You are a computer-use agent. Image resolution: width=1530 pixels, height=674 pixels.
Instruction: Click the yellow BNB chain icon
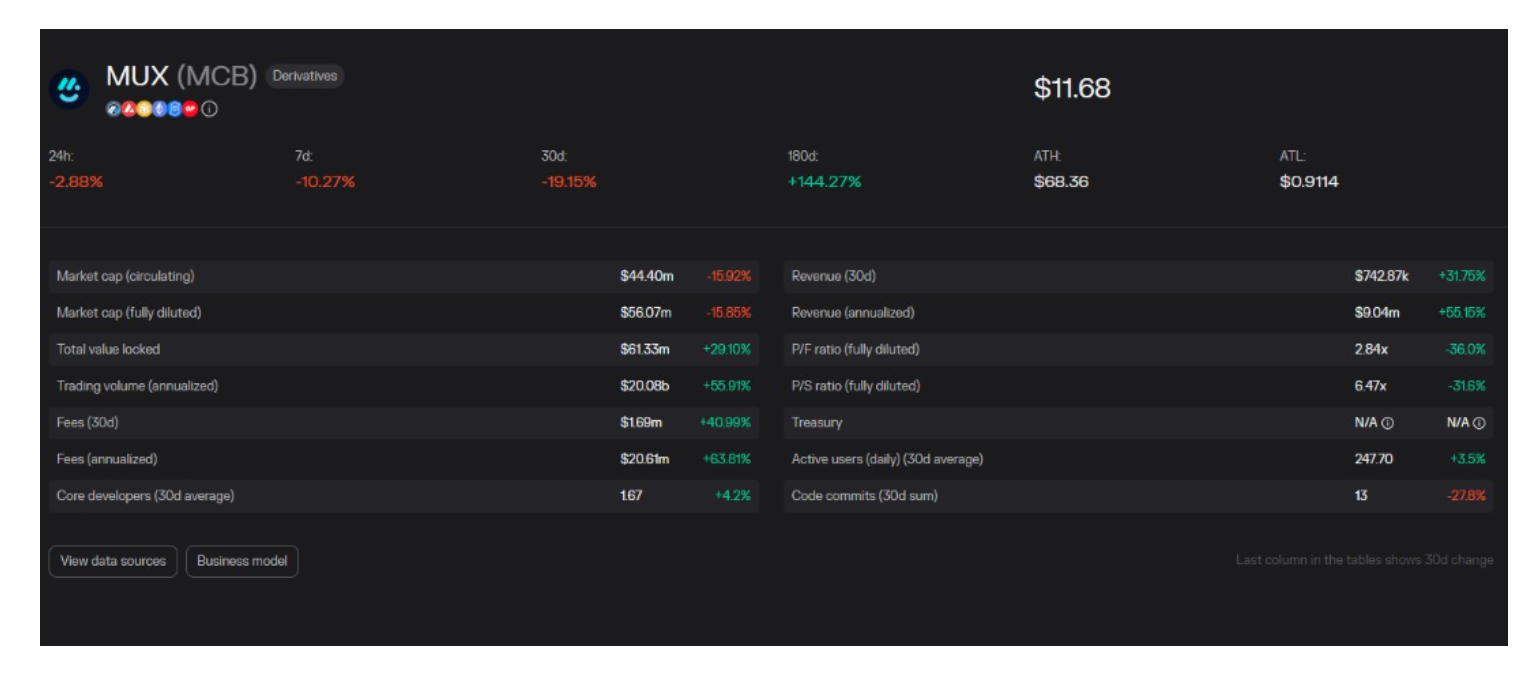(144, 109)
